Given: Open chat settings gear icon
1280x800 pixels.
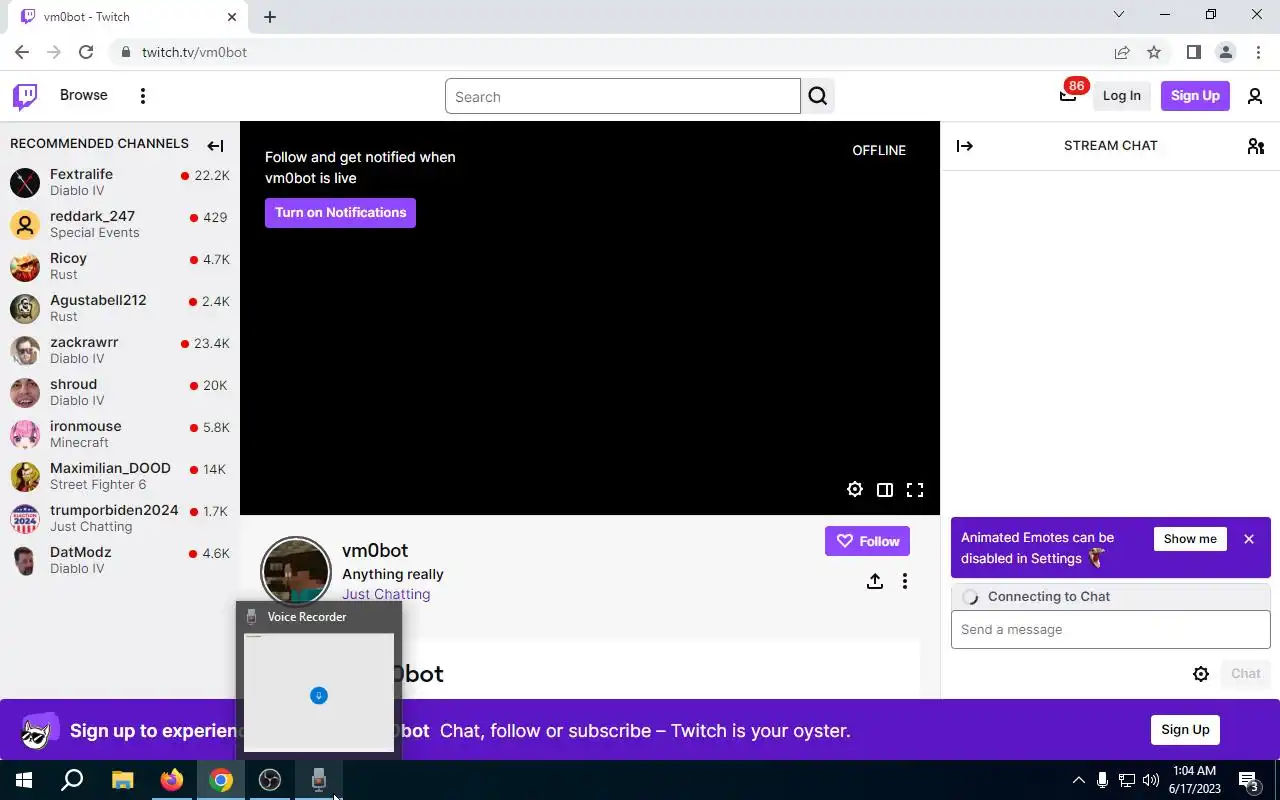Looking at the screenshot, I should point(1201,674).
